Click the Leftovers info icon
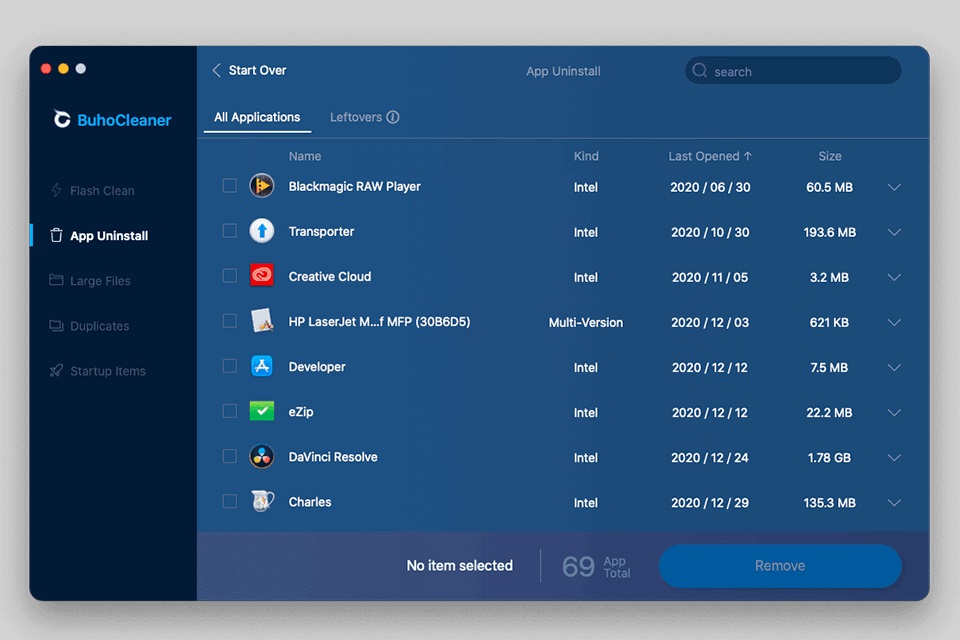 coord(393,117)
